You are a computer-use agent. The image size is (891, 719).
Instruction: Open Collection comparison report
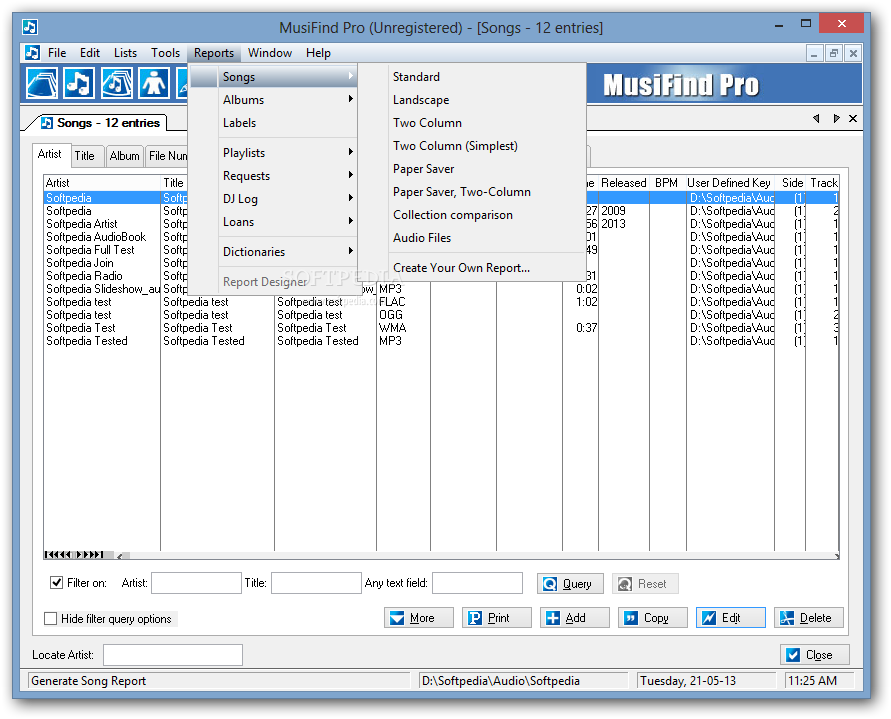click(x=452, y=215)
